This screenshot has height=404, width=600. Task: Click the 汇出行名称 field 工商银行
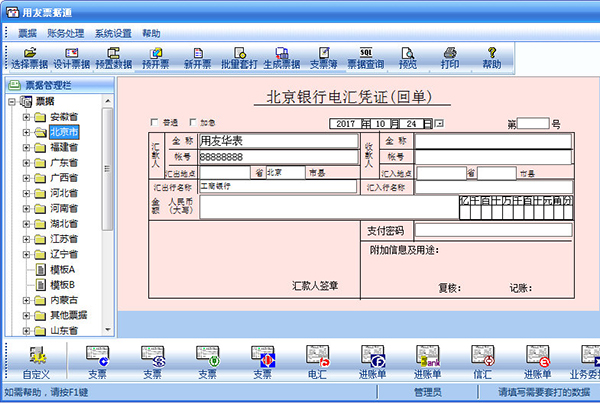pos(278,186)
